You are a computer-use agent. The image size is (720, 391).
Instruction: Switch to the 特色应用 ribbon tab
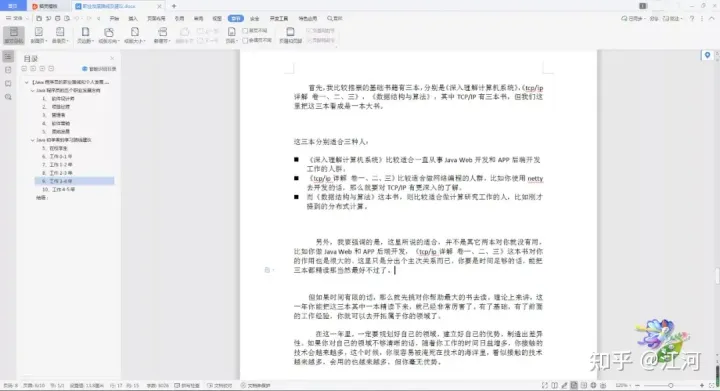point(308,18)
